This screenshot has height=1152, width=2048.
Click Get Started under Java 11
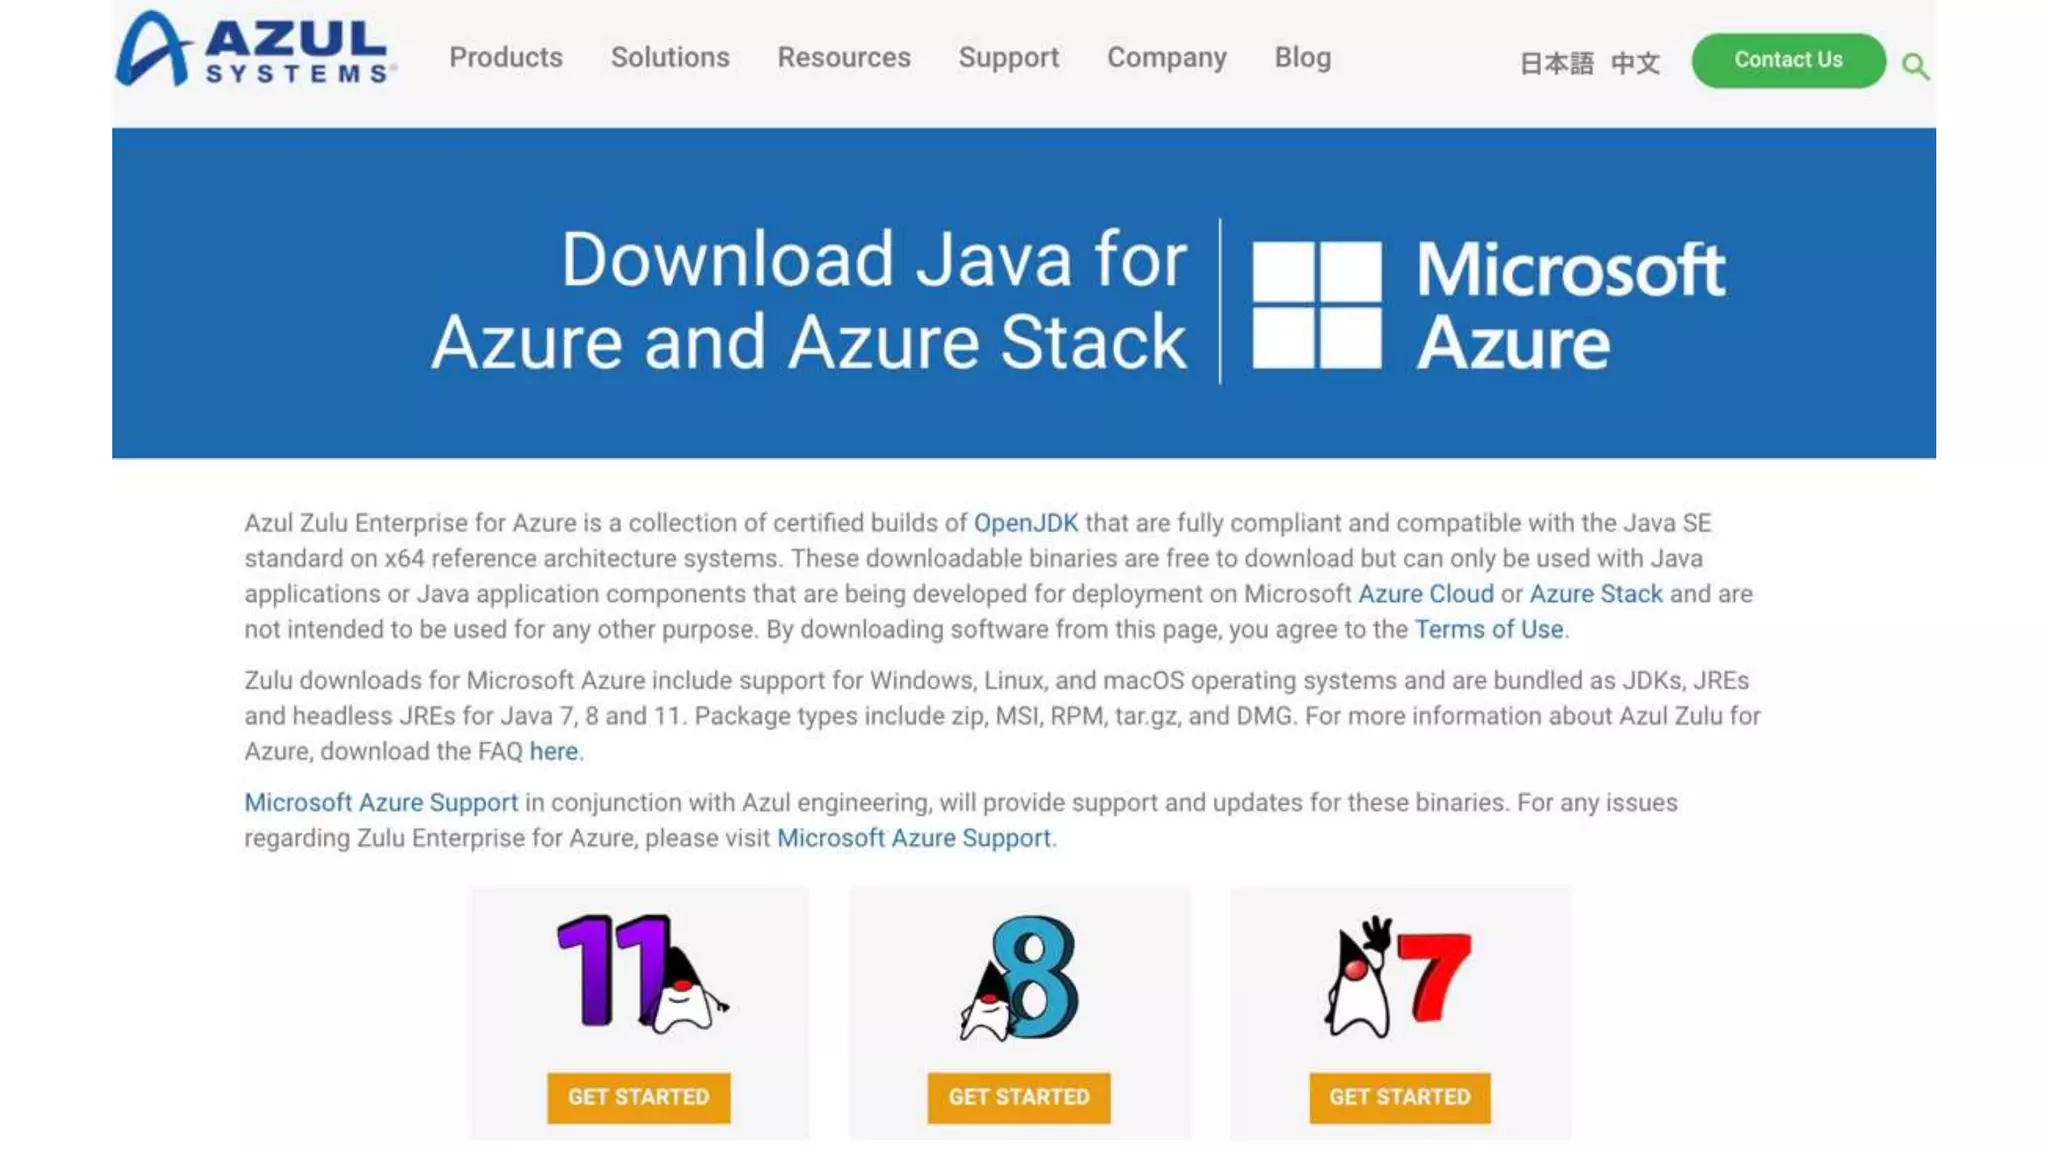(x=638, y=1097)
